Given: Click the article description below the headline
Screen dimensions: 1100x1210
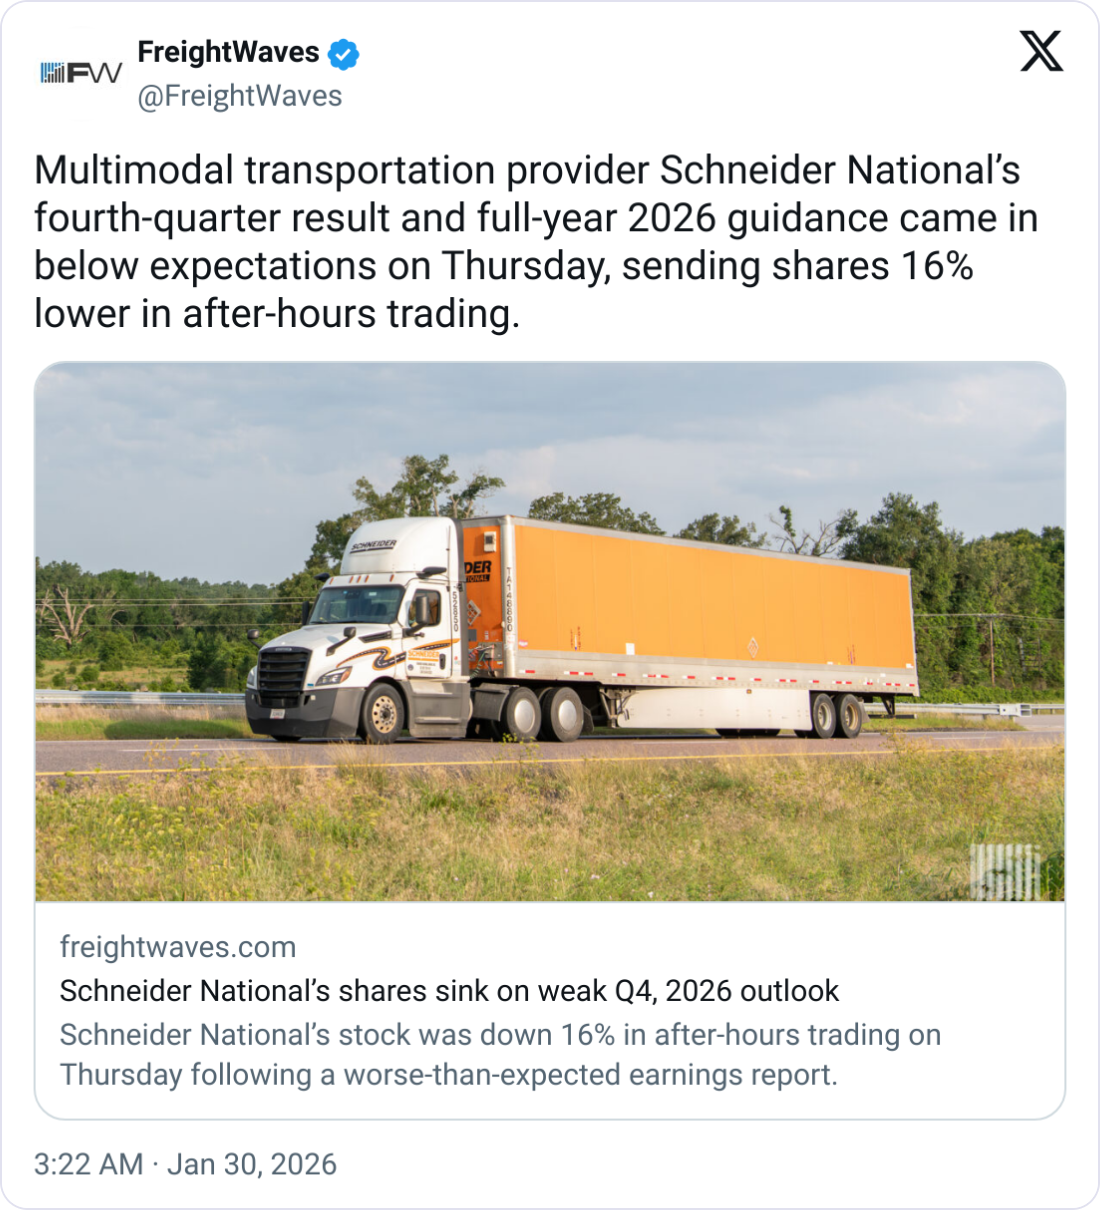Looking at the screenshot, I should point(500,1054).
